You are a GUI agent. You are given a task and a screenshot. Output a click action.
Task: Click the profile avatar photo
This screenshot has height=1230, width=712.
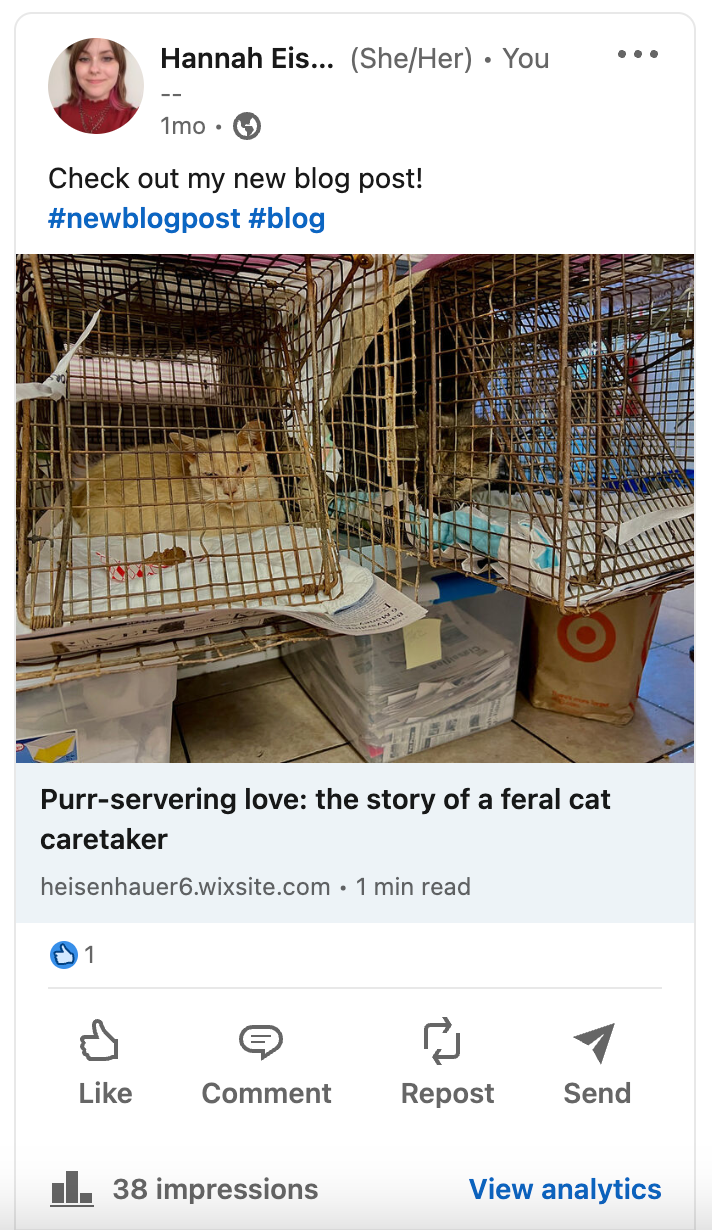tap(96, 86)
